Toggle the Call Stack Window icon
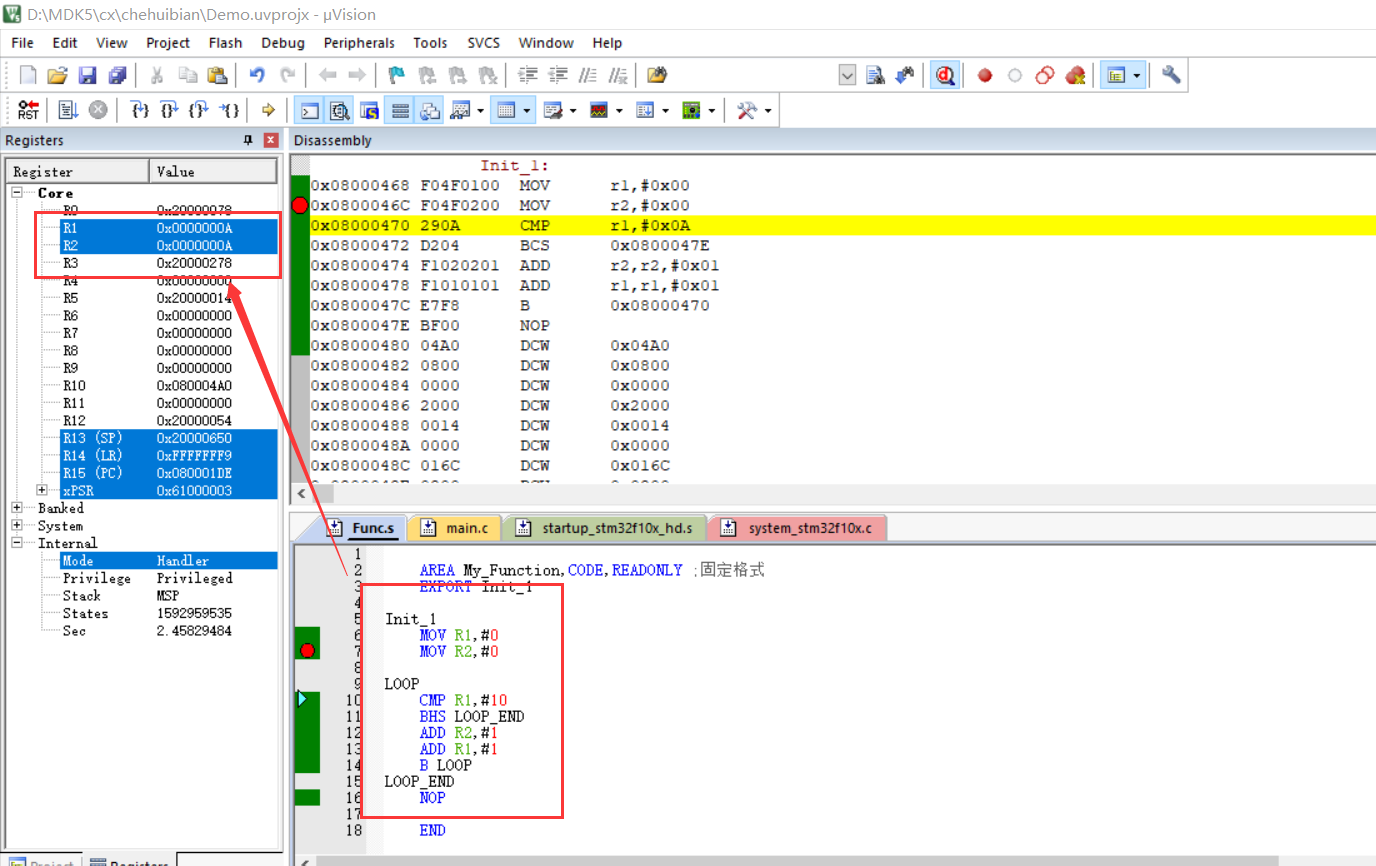Image resolution: width=1376 pixels, height=866 pixels. (x=430, y=110)
